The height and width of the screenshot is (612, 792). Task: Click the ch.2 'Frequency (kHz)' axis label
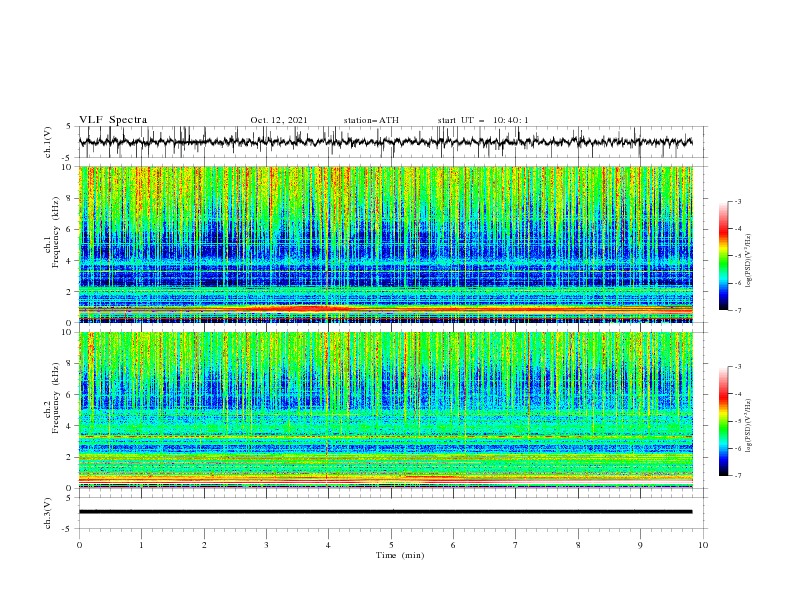point(56,398)
